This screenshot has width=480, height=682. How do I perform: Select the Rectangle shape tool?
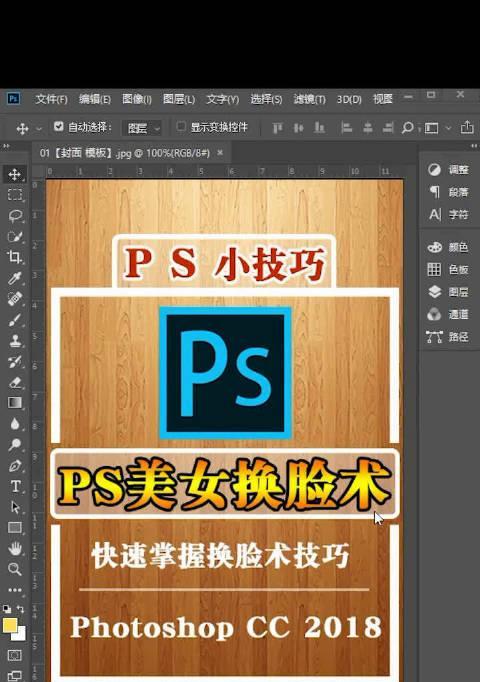point(15,528)
